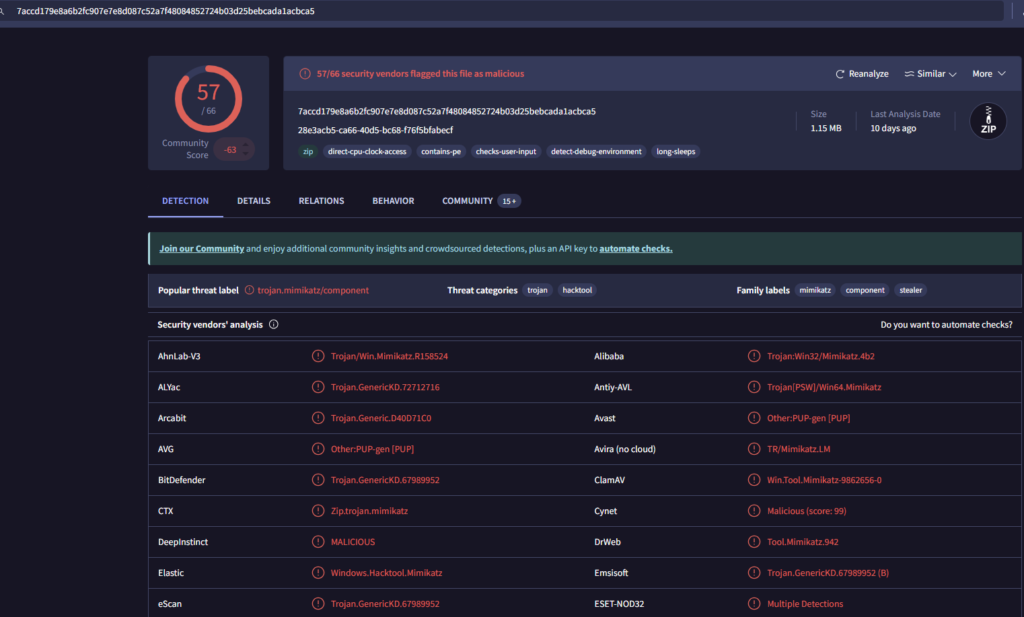The height and width of the screenshot is (617, 1024).
Task: Click the direct-cpu-clock-access tag
Action: (367, 151)
